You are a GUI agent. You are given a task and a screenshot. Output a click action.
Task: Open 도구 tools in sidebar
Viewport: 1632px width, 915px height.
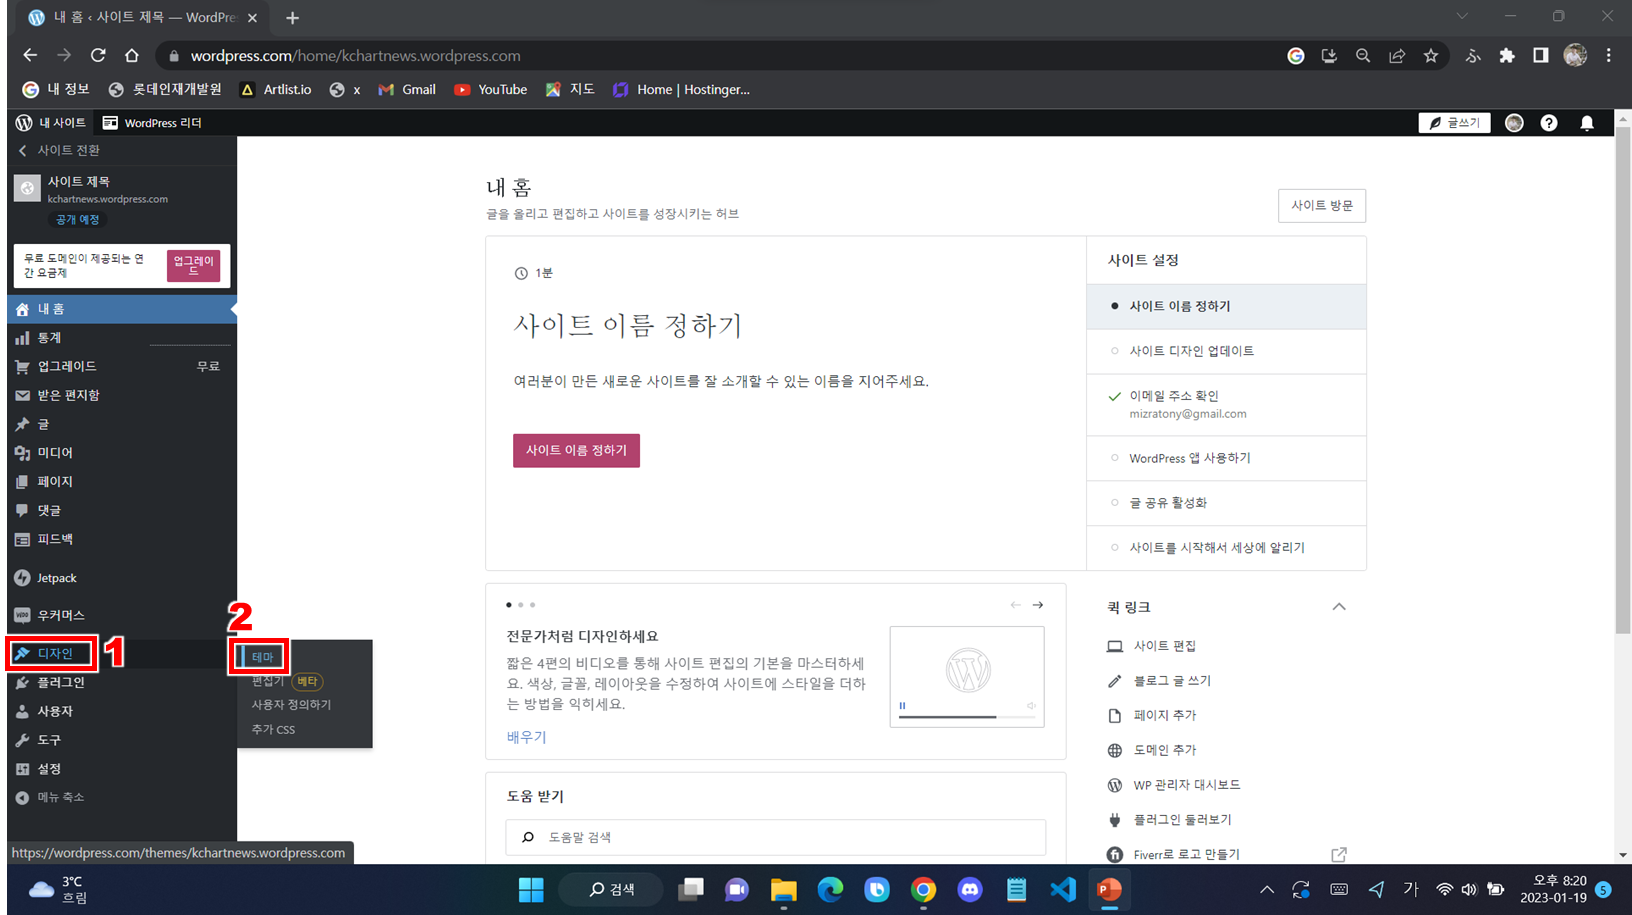pos(121,740)
